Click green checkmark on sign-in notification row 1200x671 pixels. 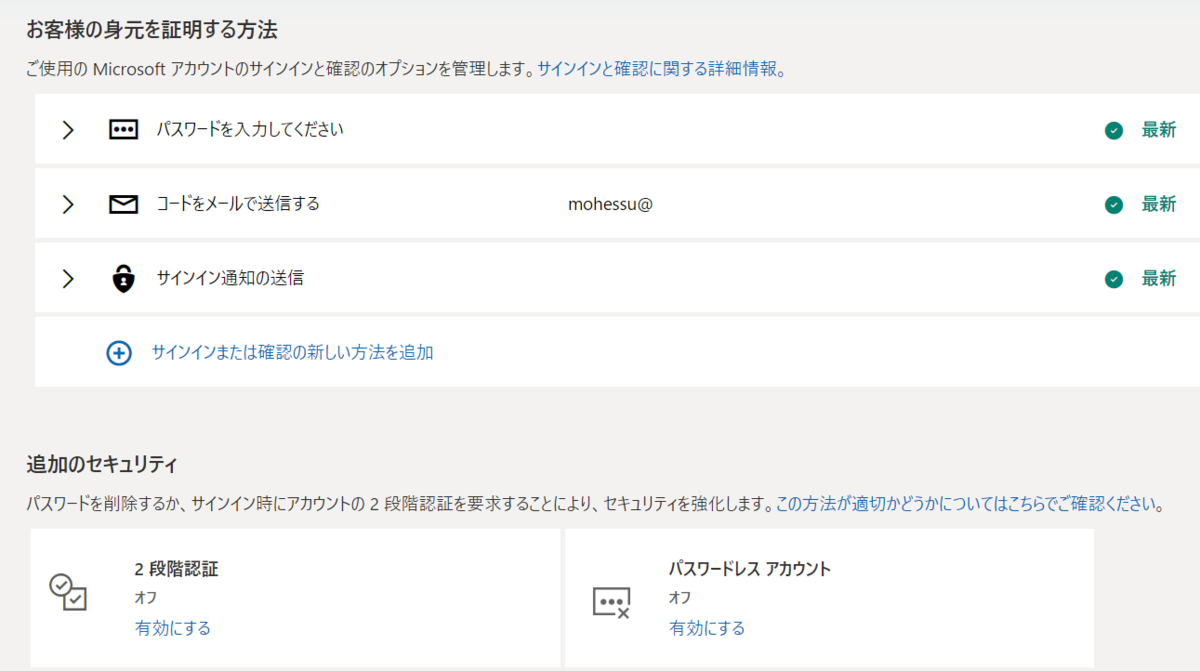[1114, 279]
